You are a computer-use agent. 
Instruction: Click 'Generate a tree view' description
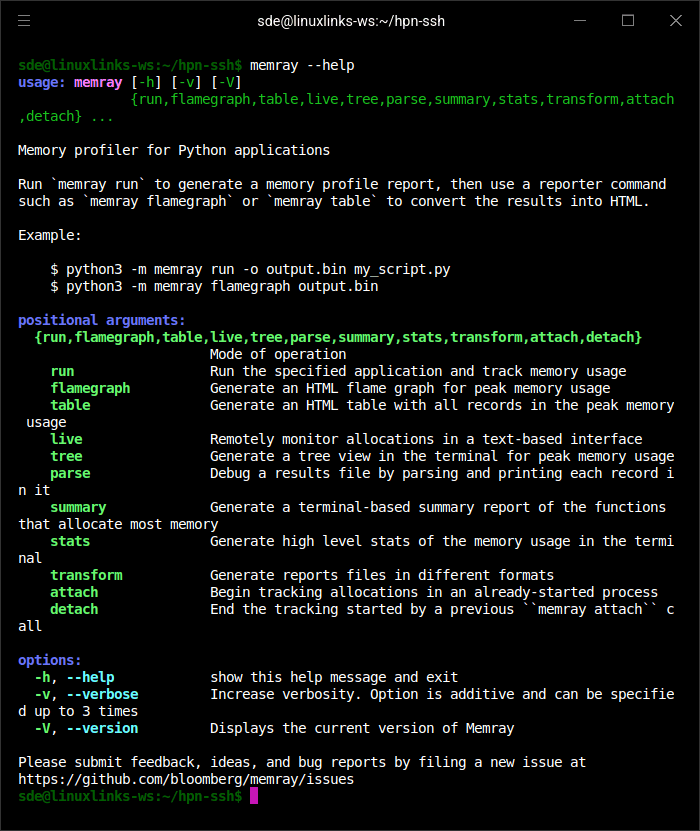click(442, 456)
